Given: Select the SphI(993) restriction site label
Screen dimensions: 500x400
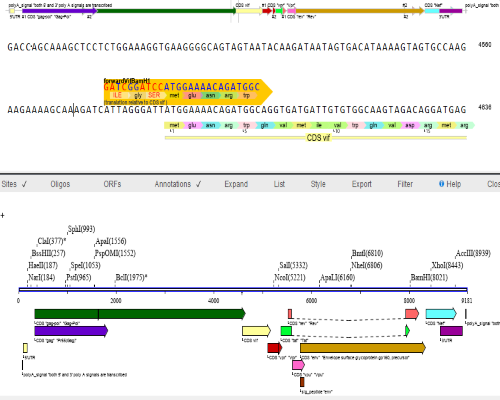Looking at the screenshot, I should pos(81,229).
